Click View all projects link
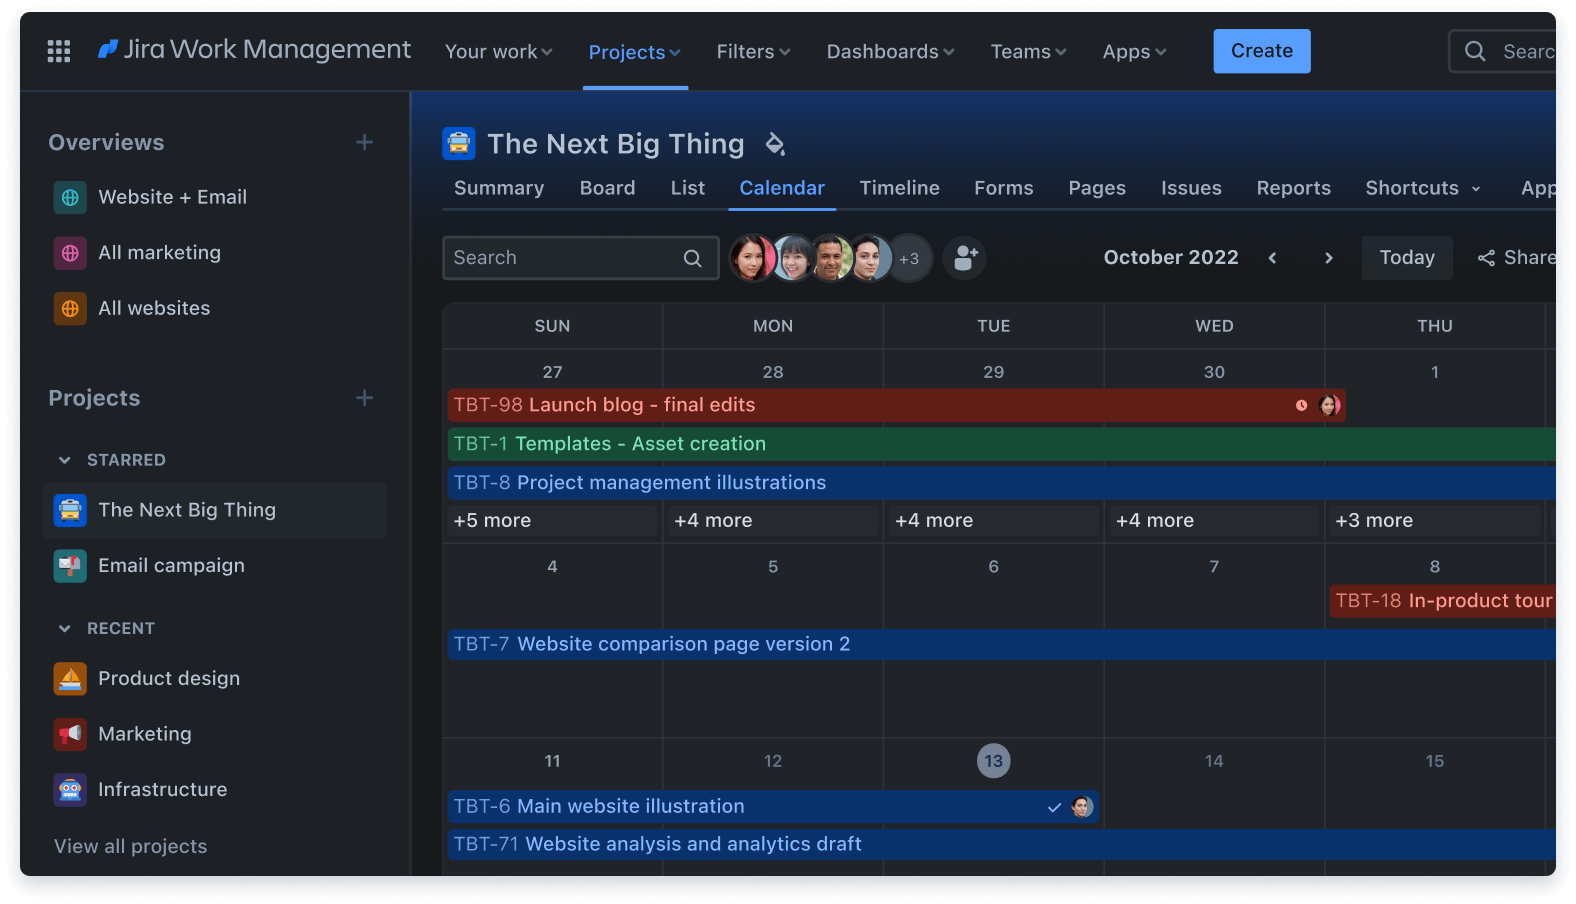 131,846
